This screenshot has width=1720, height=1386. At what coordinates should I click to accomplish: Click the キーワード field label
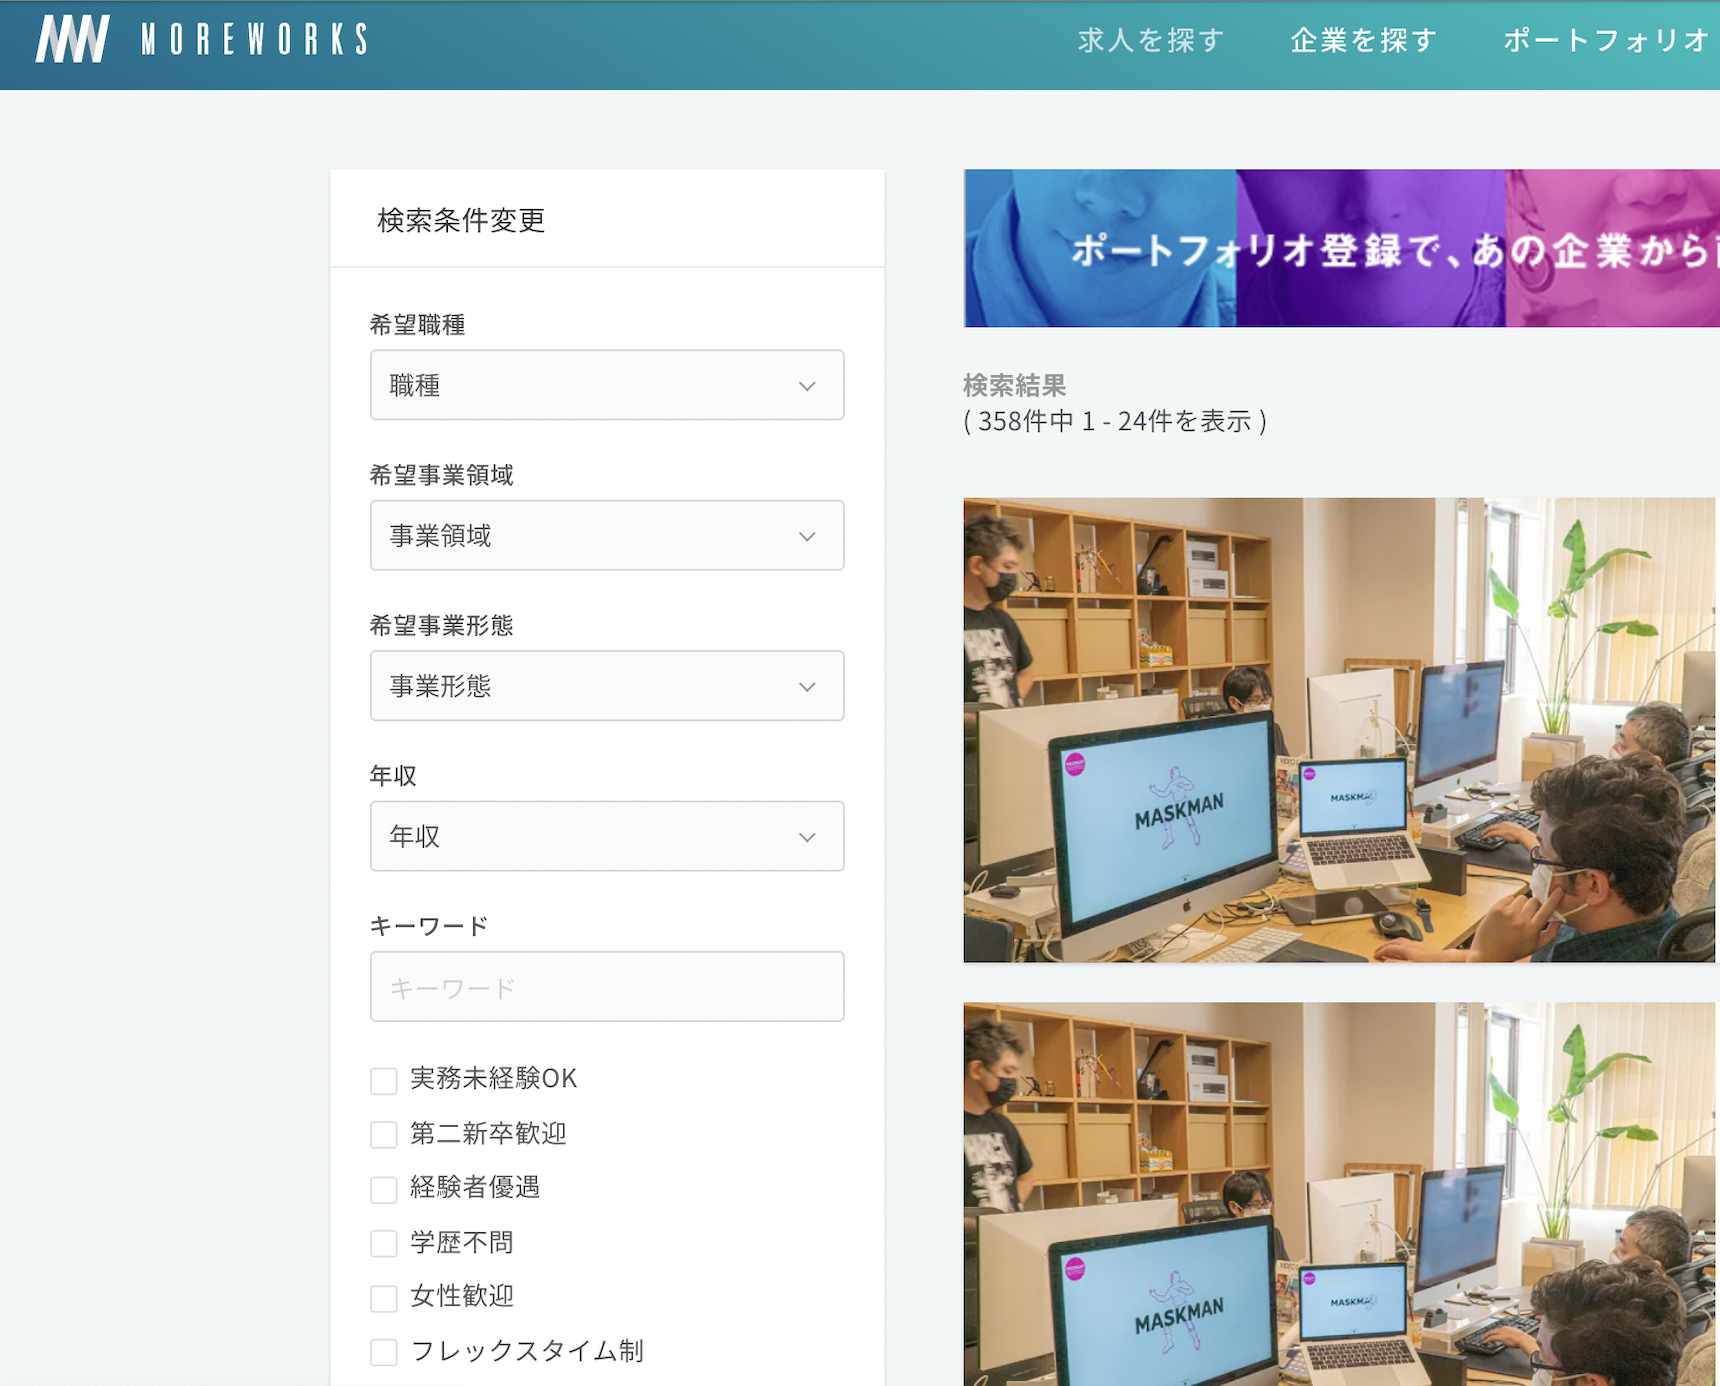click(429, 926)
